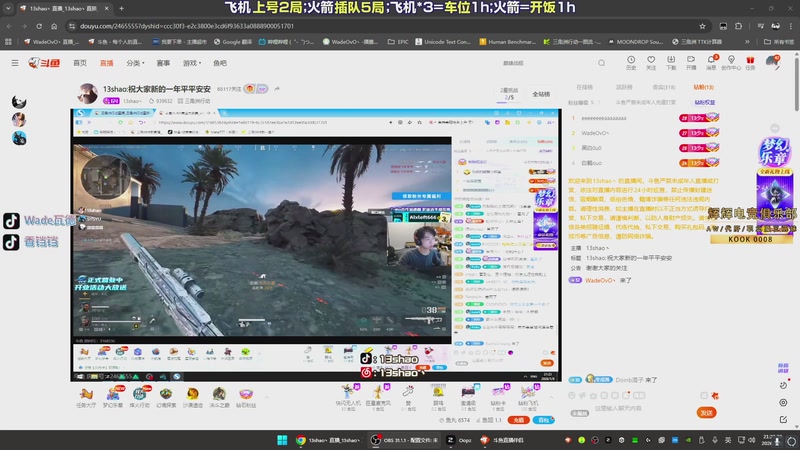Image resolution: width=800 pixels, height=450 pixels.
Task: Expand the 分类 category dropdown
Action: [x=135, y=63]
